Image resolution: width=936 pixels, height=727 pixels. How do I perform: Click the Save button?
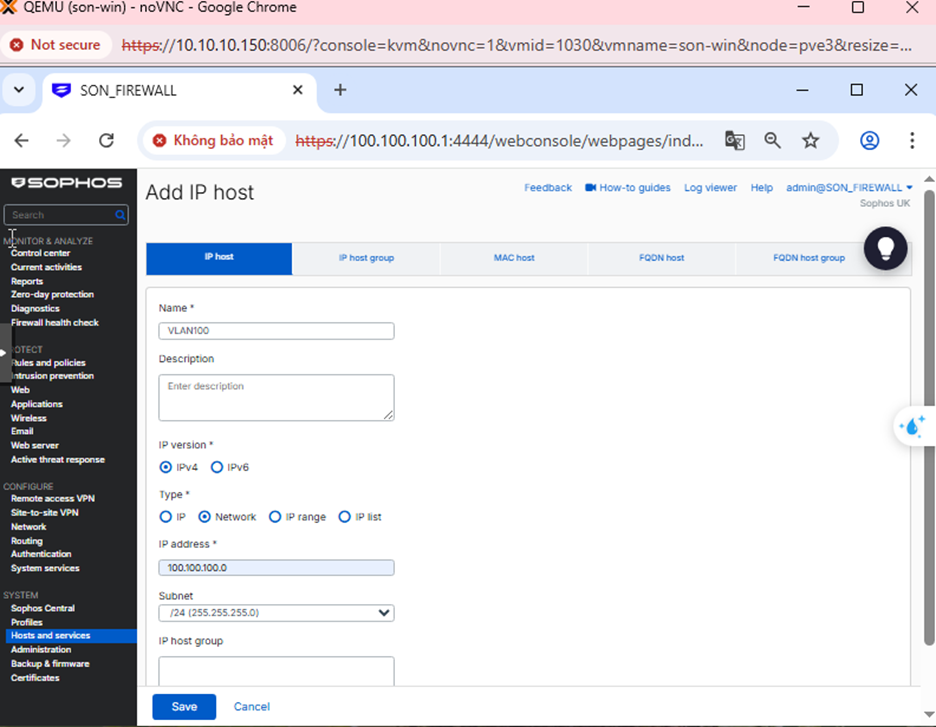pos(184,706)
